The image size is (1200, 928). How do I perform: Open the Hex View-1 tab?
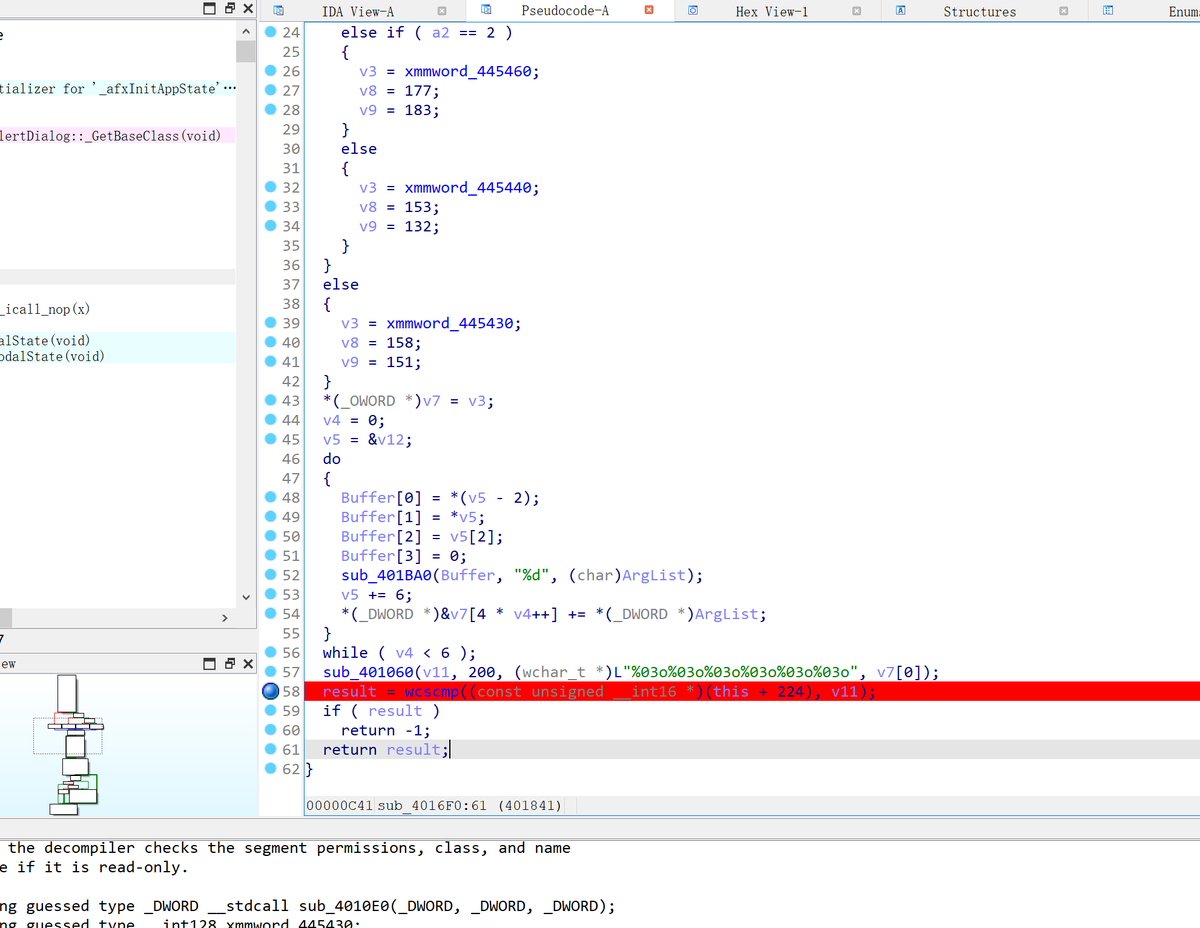click(x=772, y=12)
